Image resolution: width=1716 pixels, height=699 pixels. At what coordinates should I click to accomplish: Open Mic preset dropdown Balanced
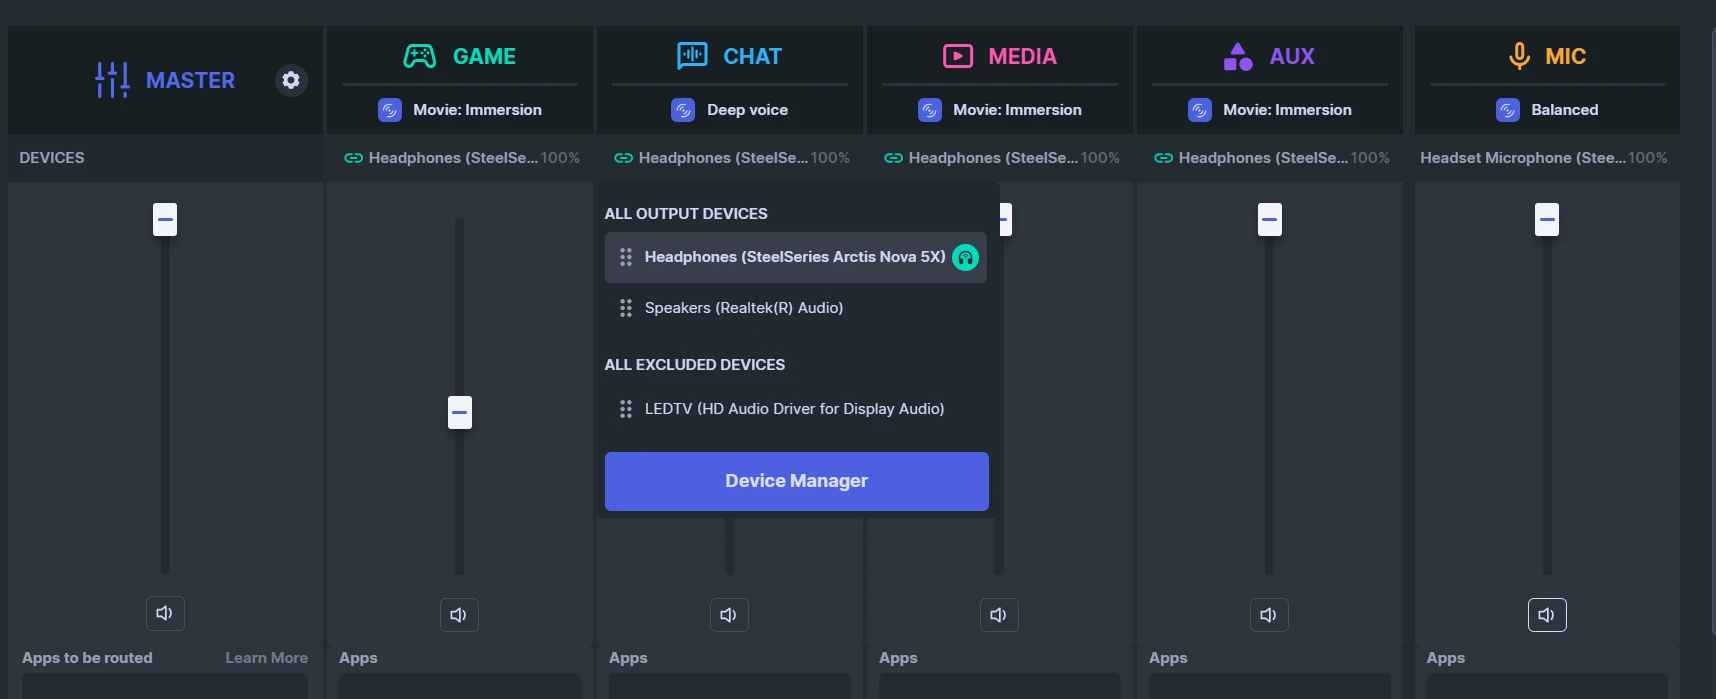click(1547, 110)
